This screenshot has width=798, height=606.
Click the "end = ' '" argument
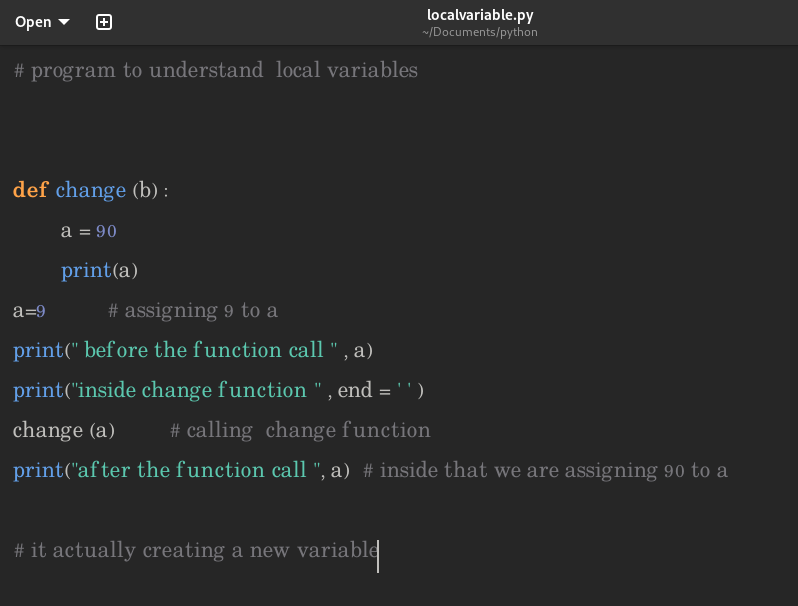pos(375,391)
